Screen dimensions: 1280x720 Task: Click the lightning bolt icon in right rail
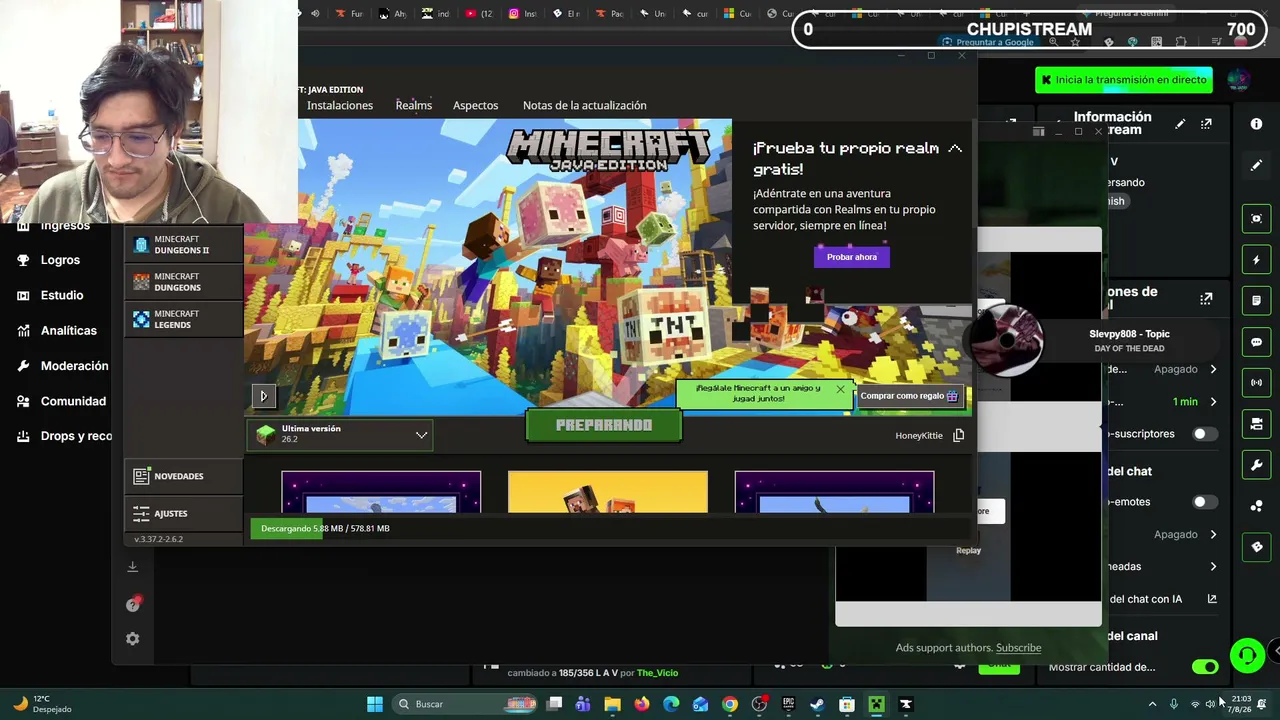click(x=1257, y=260)
